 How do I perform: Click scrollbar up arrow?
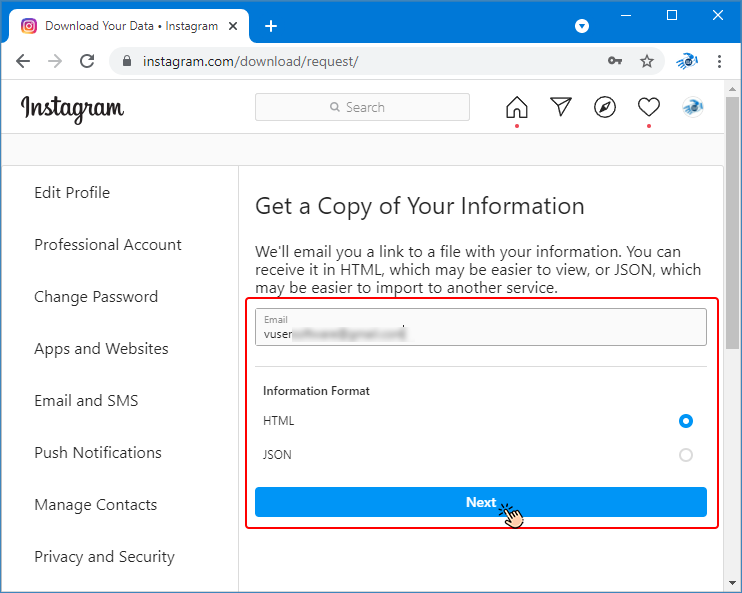(732, 89)
